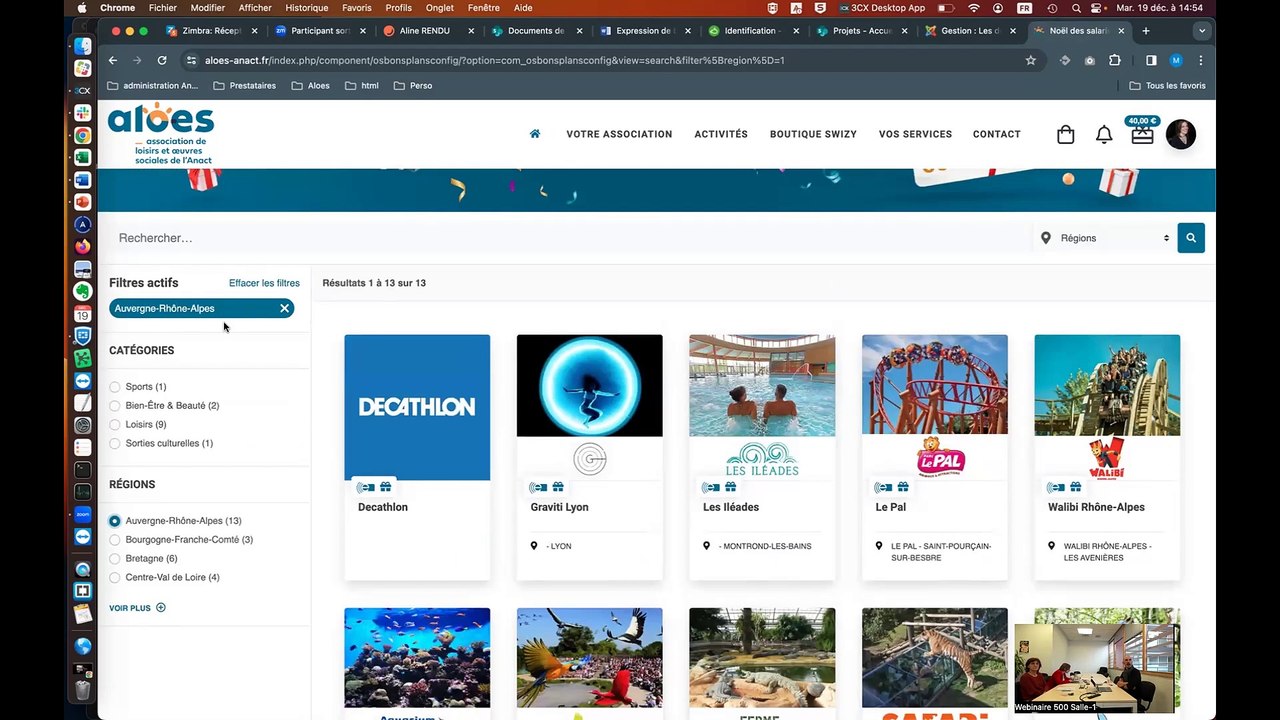Open the Decathlon offer title
This screenshot has width=1280, height=720.
click(x=383, y=507)
